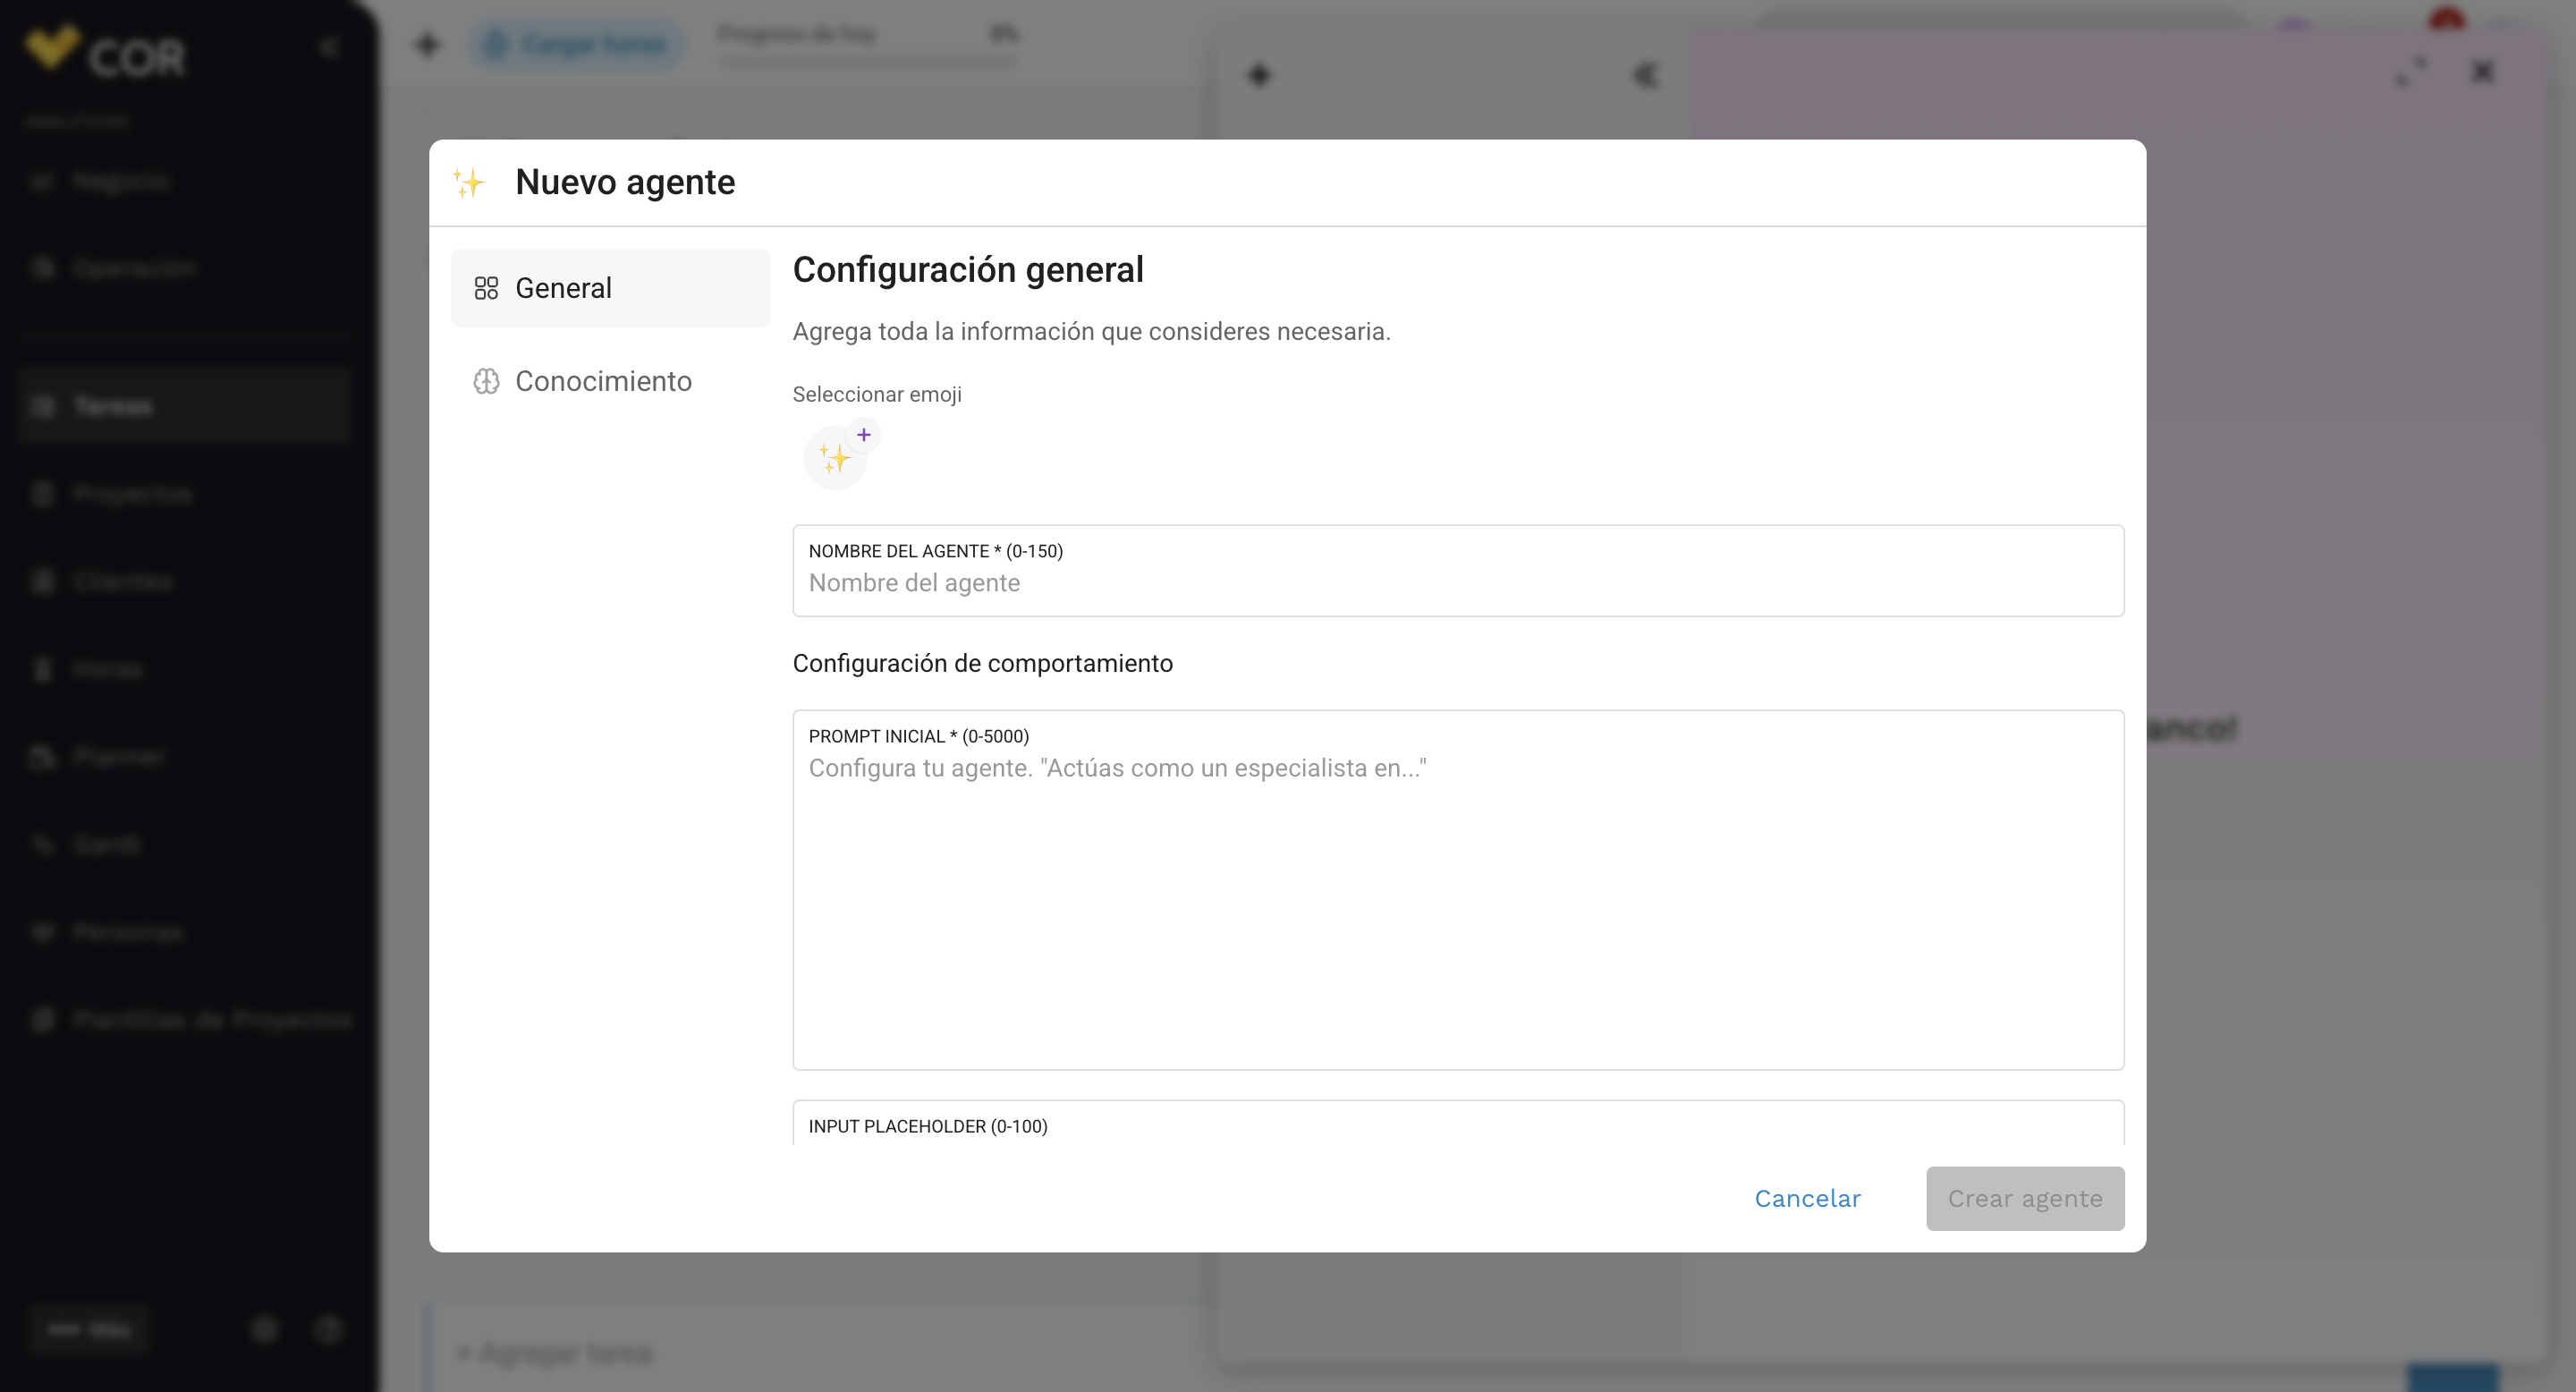Collapse the COR sidebar with its chevron
The width and height of the screenshot is (2576, 1392).
point(329,47)
